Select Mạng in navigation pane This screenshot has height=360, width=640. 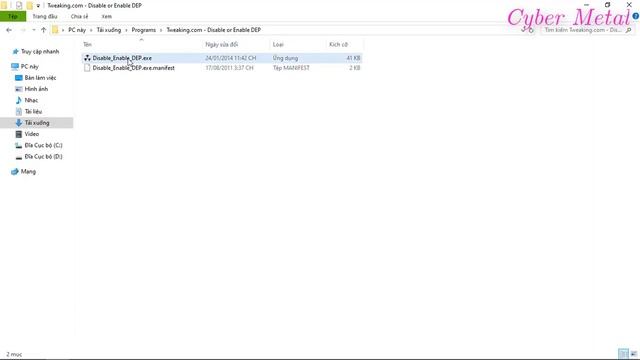point(28,171)
